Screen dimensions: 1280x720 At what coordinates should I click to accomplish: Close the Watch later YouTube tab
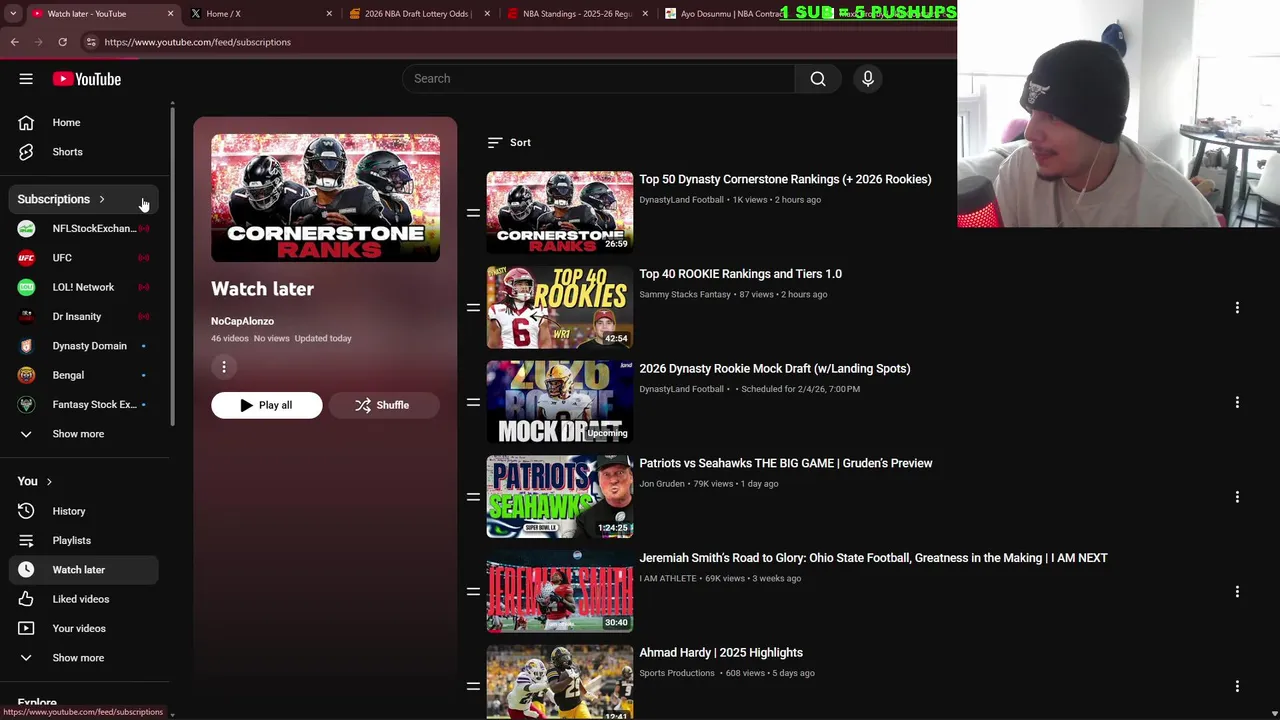[170, 14]
